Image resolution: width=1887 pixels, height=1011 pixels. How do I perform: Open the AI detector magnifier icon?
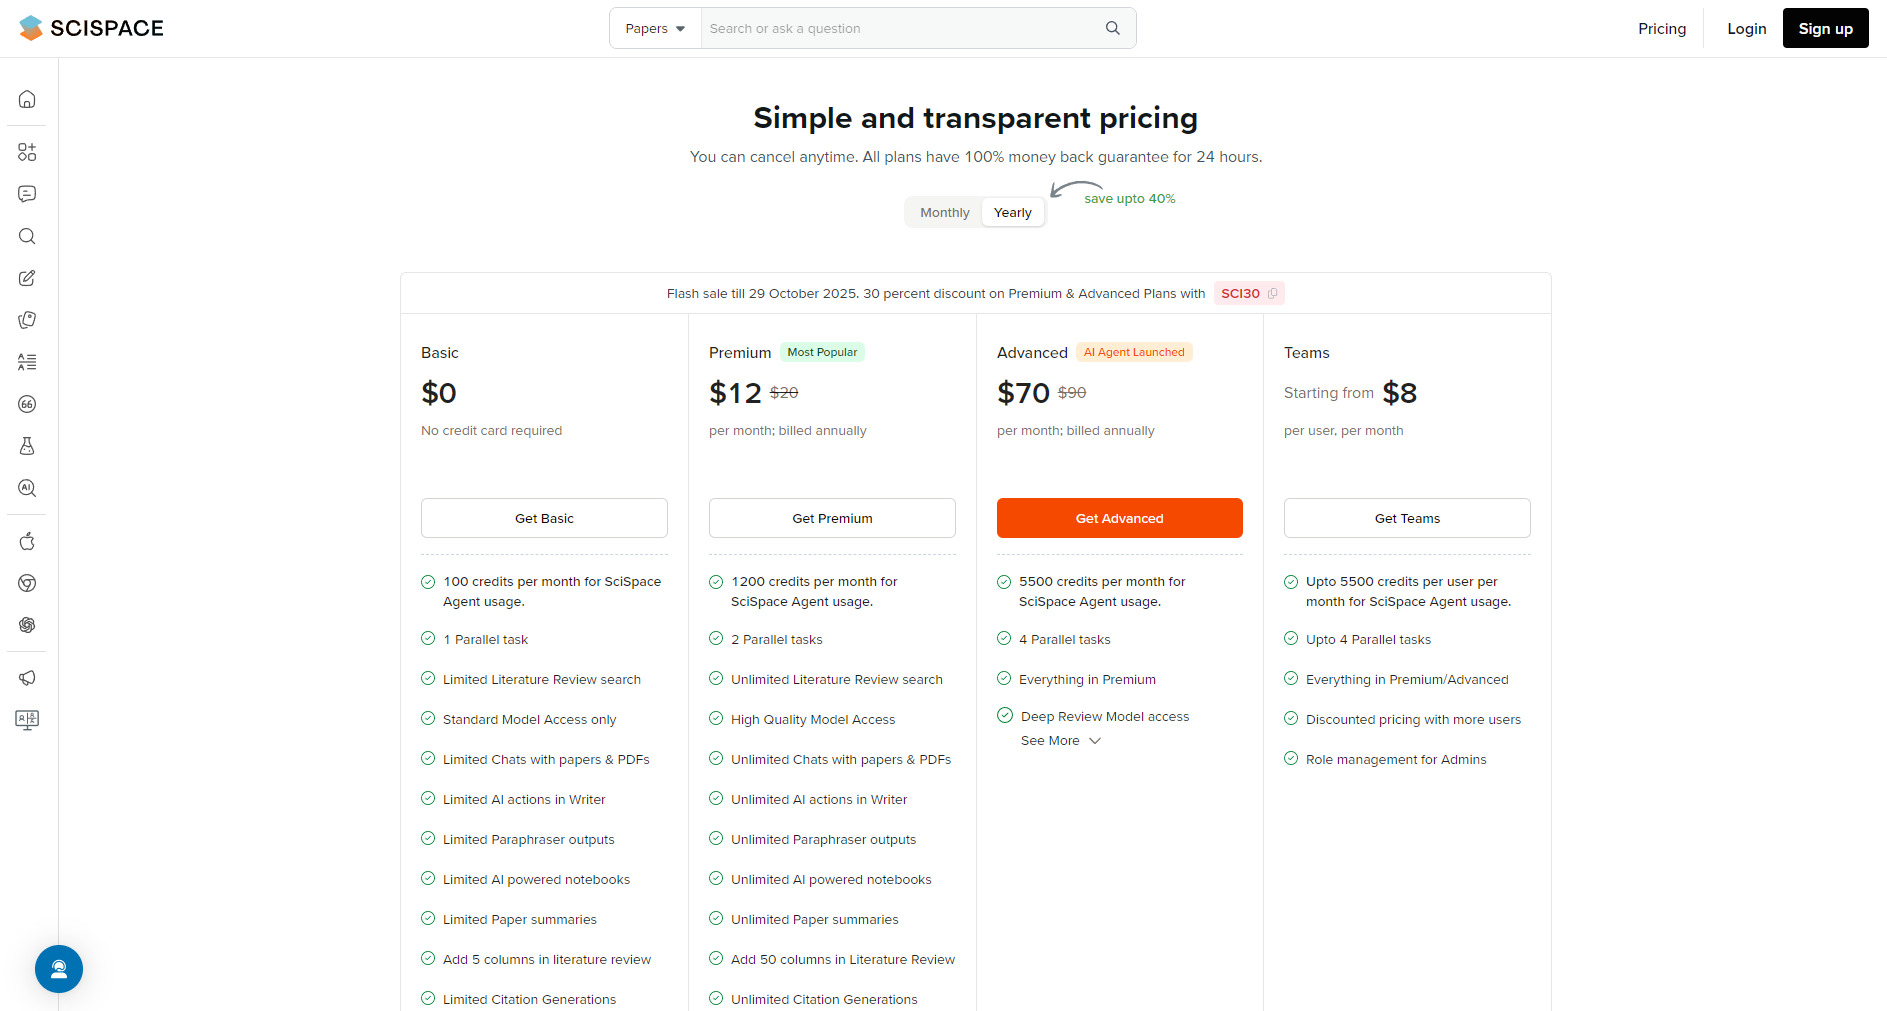click(x=27, y=488)
